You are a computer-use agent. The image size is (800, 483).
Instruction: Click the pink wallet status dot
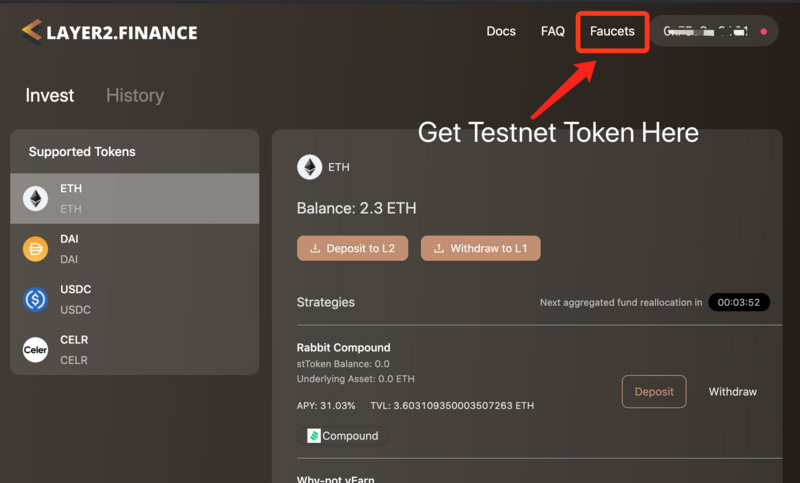tap(764, 32)
